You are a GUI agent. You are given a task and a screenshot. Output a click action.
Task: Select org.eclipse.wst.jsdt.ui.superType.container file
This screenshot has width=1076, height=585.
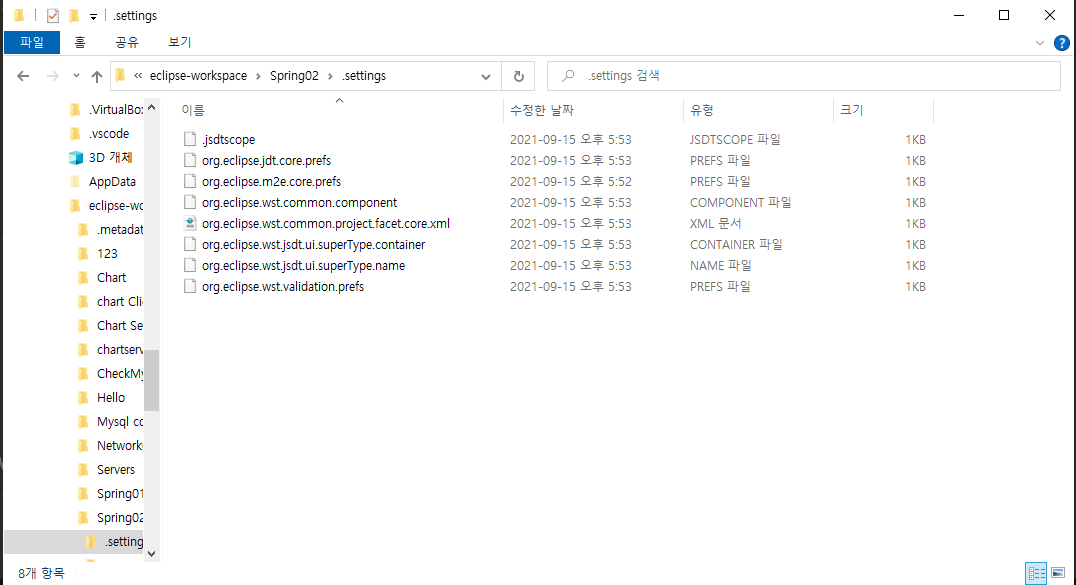click(314, 244)
